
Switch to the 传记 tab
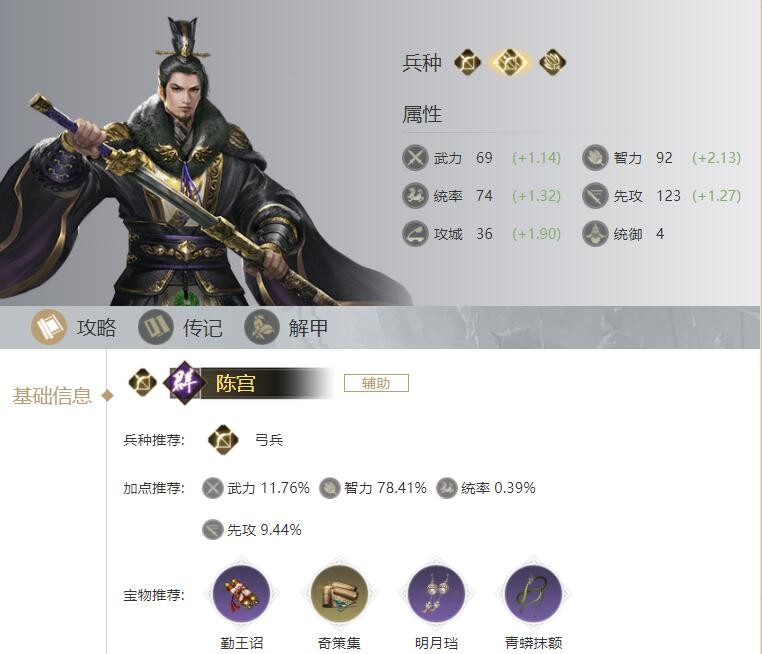pos(181,327)
